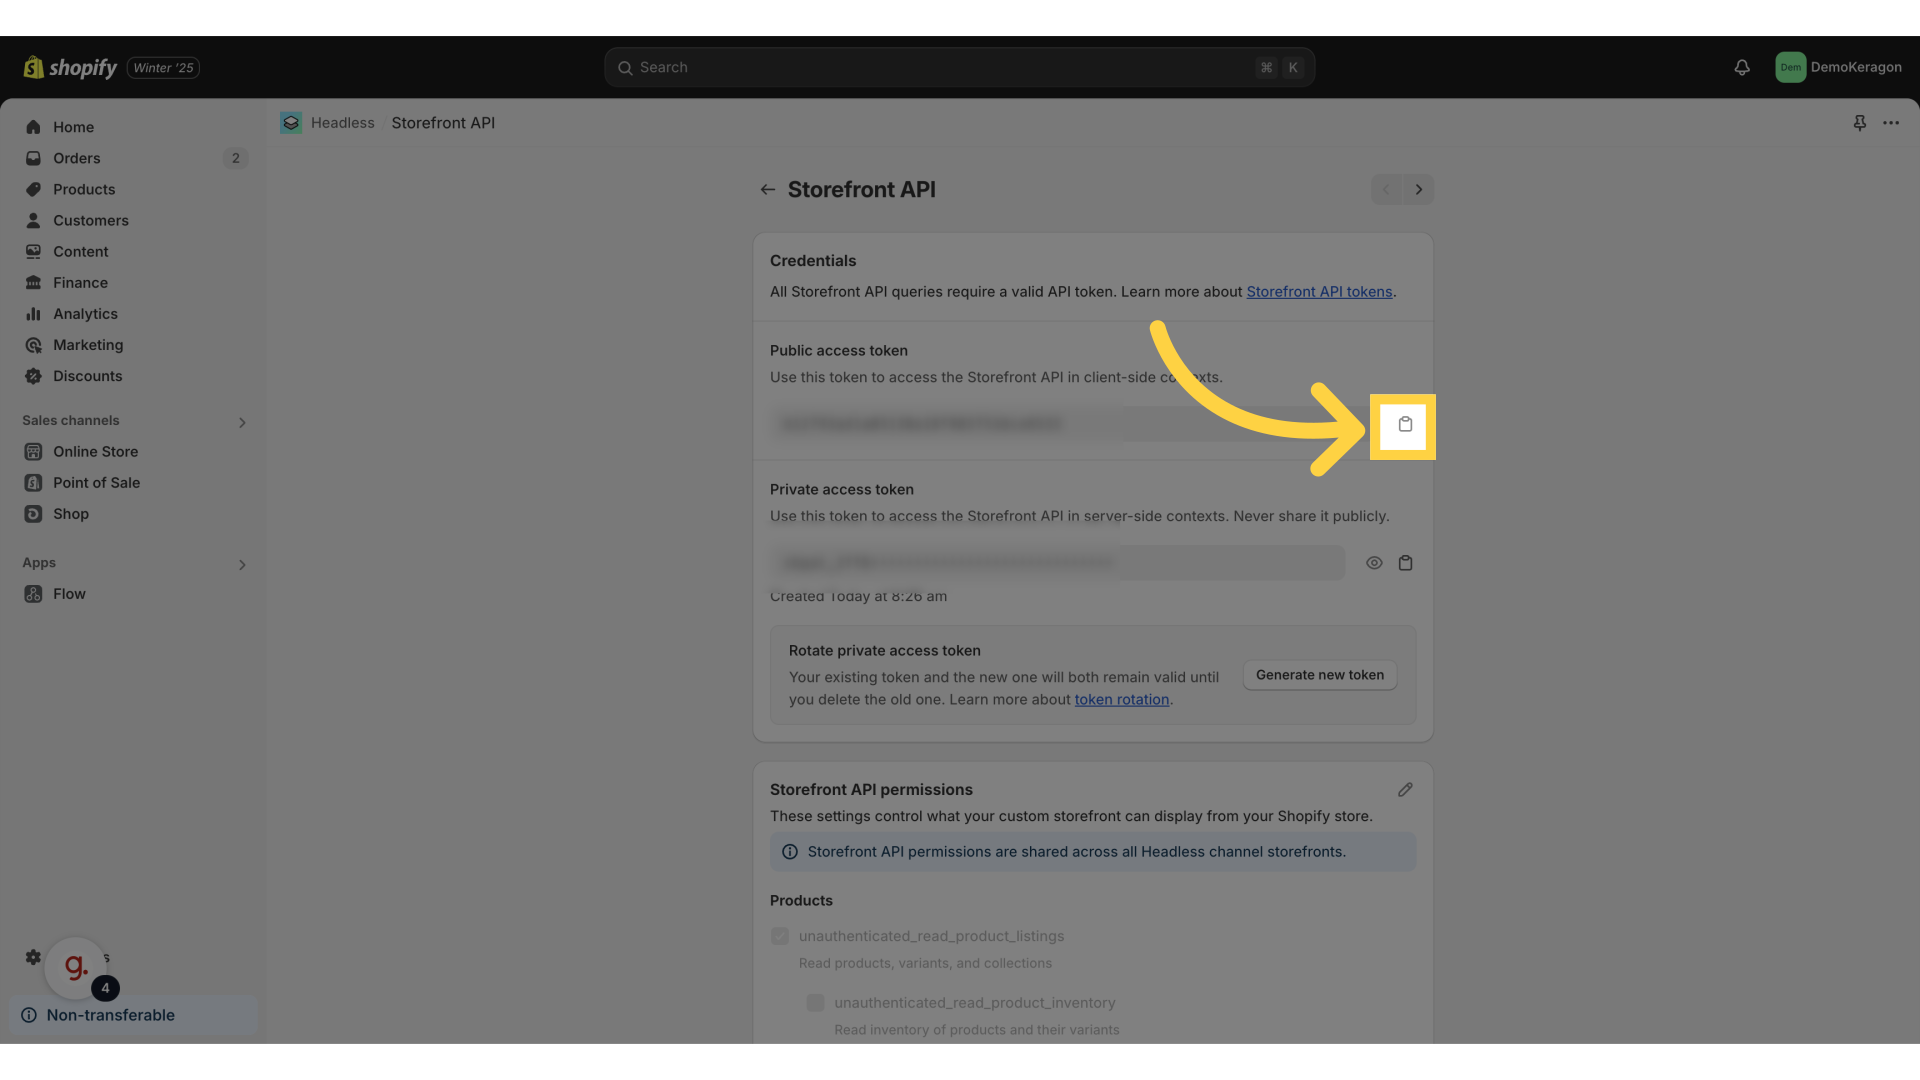Viewport: 1920px width, 1080px height.
Task: Expand the Apps section chevron
Action: (x=242, y=564)
